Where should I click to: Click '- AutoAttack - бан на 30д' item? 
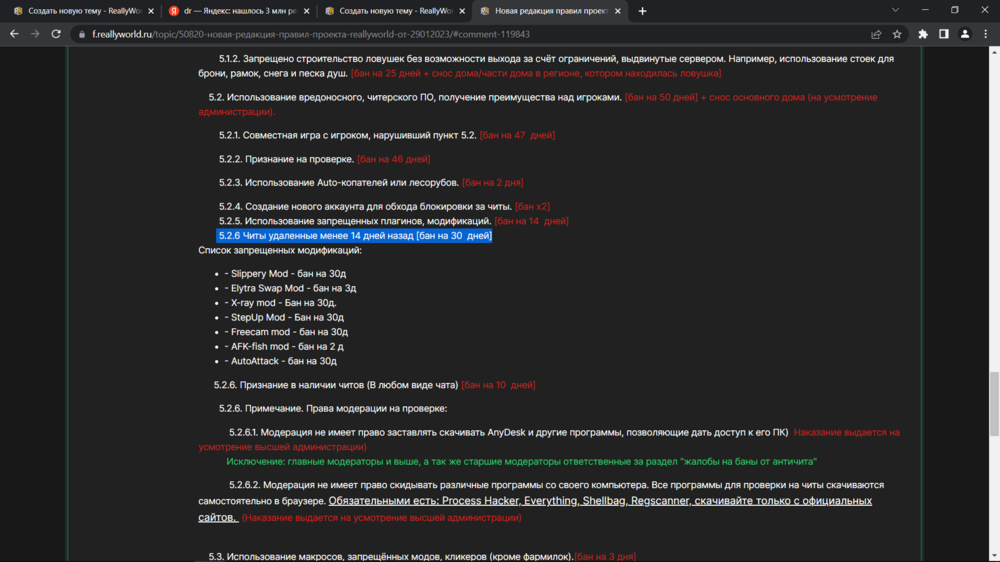point(280,361)
